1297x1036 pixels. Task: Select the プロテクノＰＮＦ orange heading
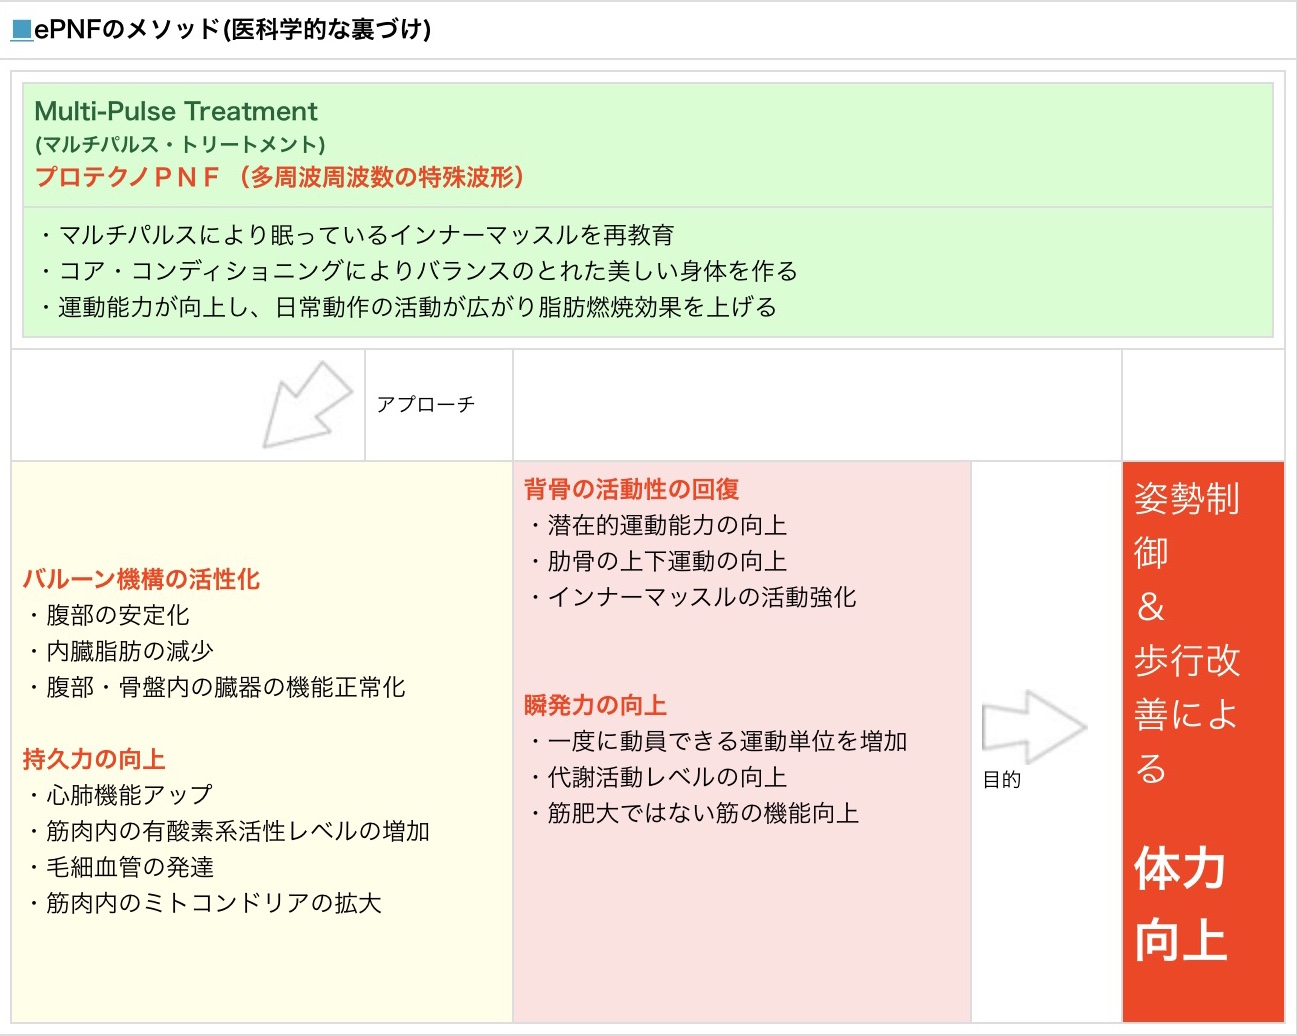[x=282, y=178]
